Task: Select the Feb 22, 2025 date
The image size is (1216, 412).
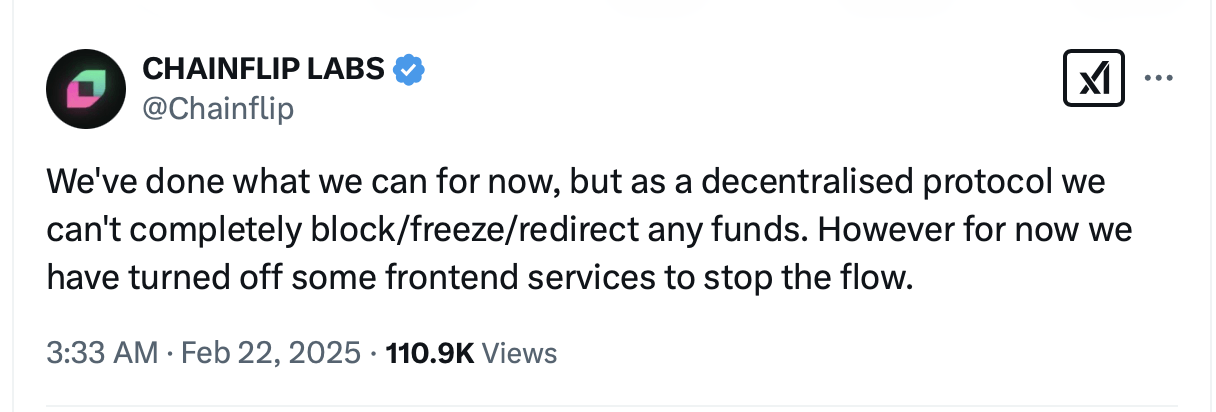Action: tap(269, 352)
